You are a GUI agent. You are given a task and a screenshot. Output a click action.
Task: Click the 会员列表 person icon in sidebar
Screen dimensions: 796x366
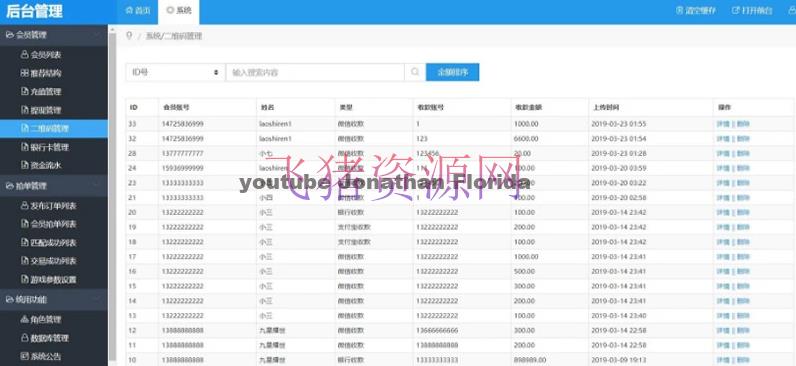coord(24,54)
